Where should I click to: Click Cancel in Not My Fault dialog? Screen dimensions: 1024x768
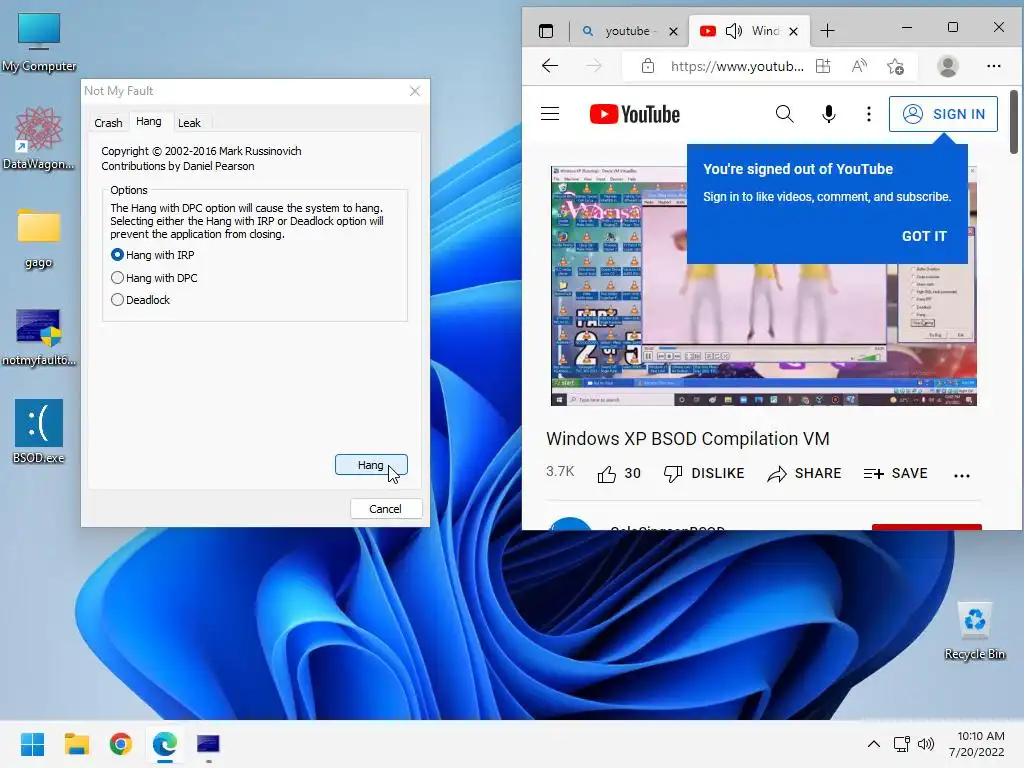(385, 509)
